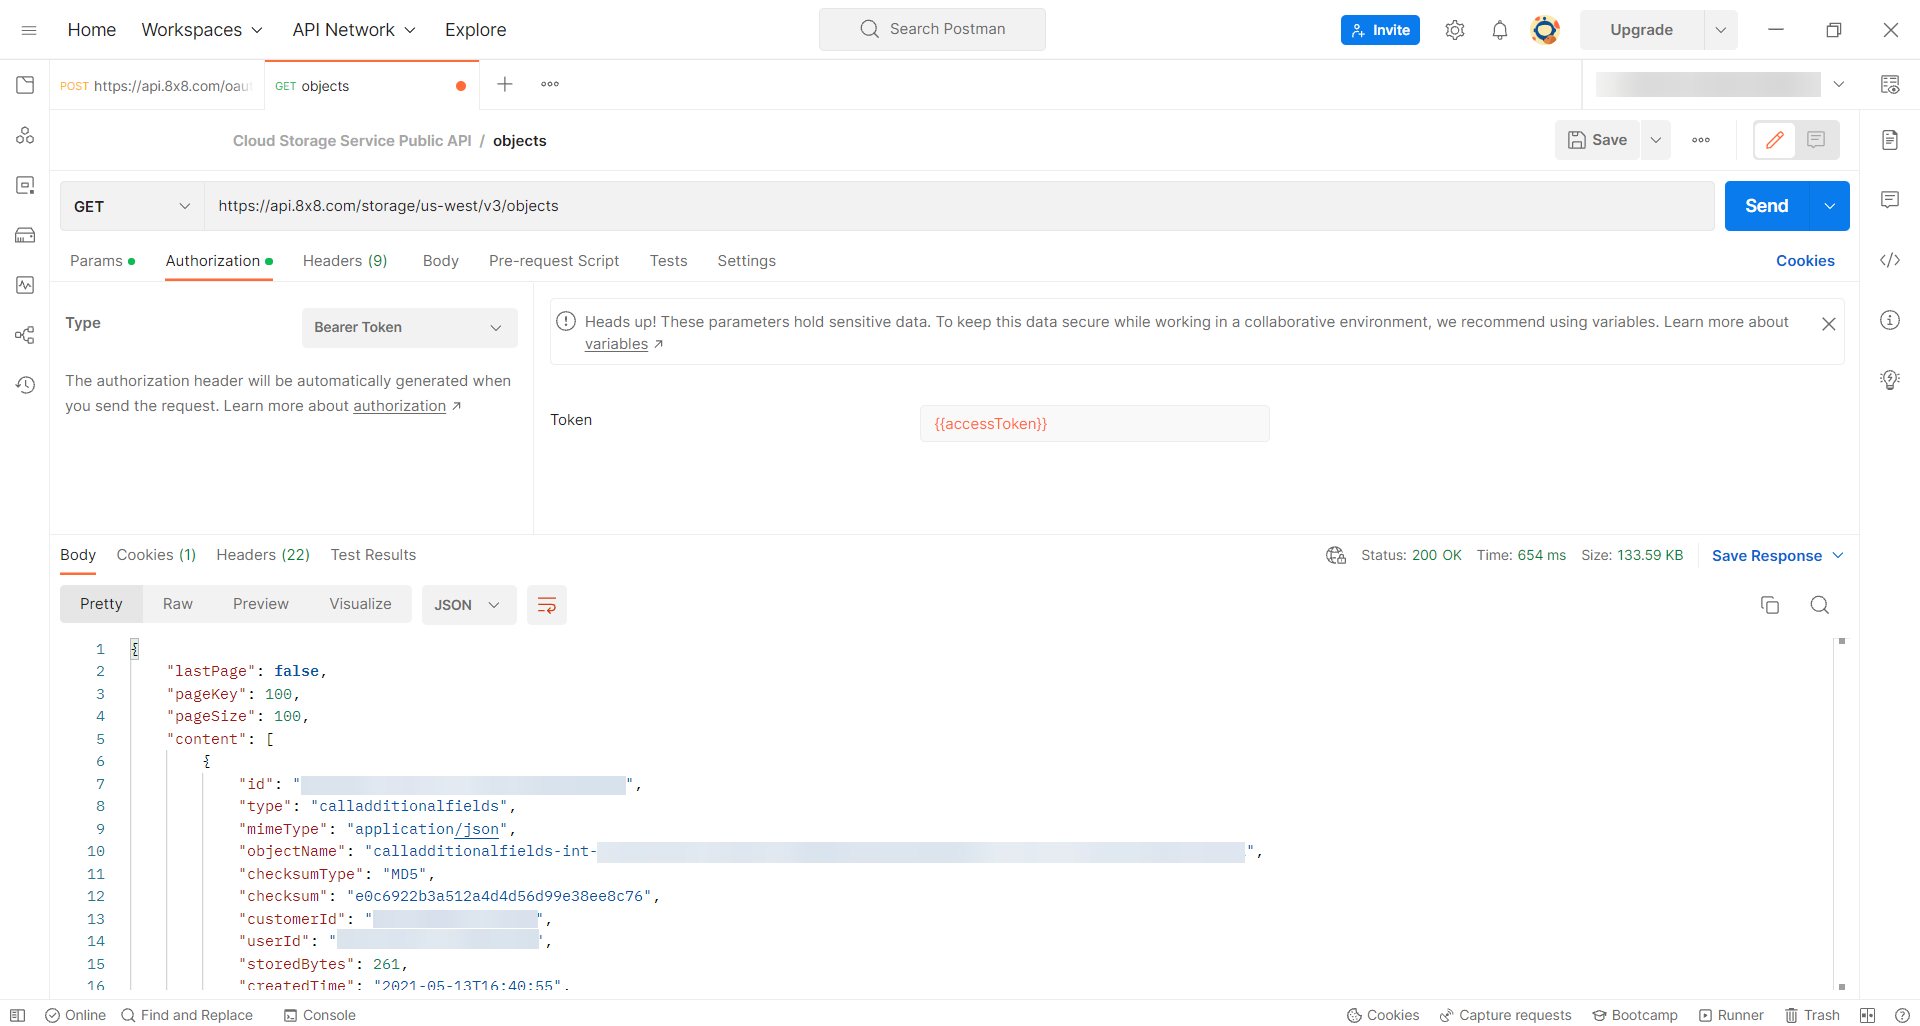Open the user avatar menu
This screenshot has height=1026, width=1920.
point(1545,30)
